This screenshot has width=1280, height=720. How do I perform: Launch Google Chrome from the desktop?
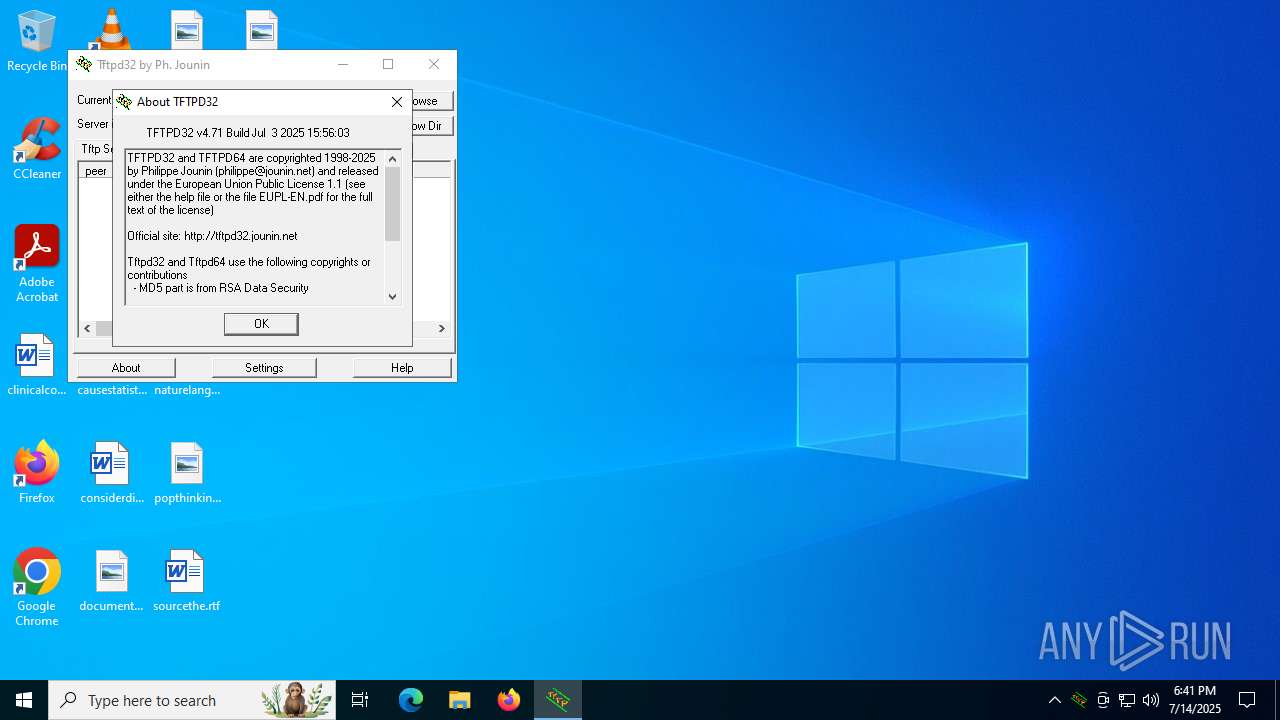[x=37, y=588]
